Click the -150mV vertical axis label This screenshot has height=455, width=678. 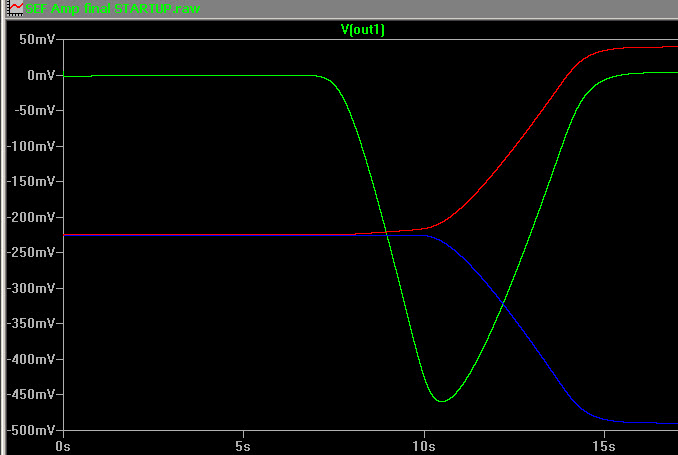(31, 182)
